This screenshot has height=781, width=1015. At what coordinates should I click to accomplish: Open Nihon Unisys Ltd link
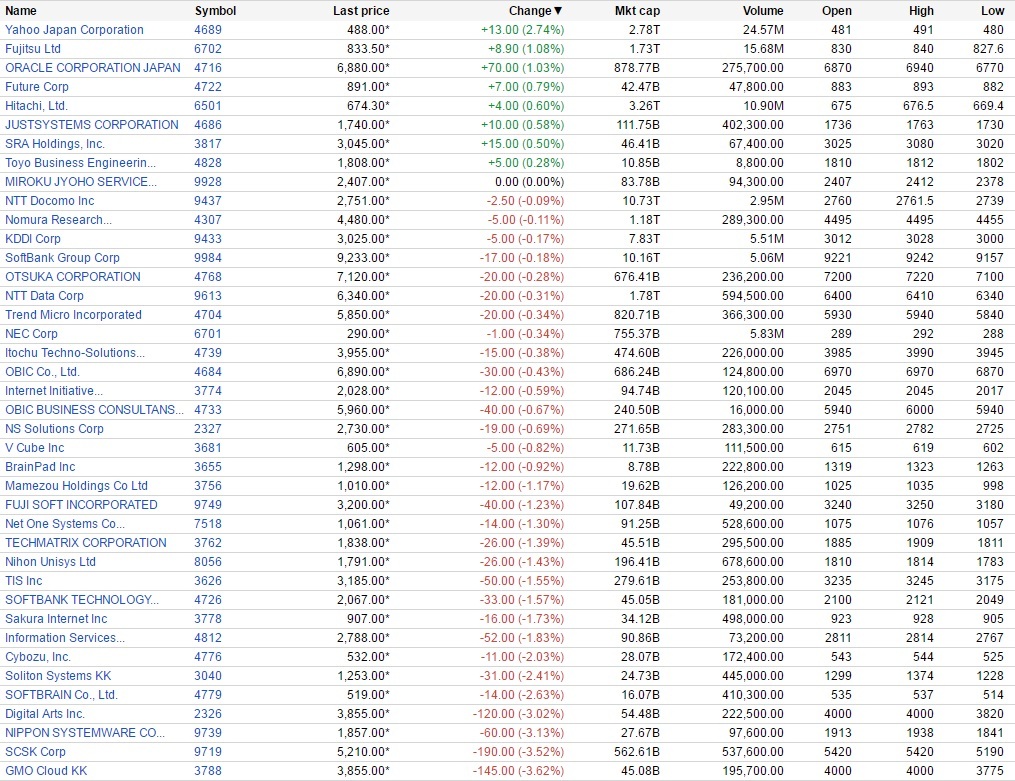(x=50, y=562)
